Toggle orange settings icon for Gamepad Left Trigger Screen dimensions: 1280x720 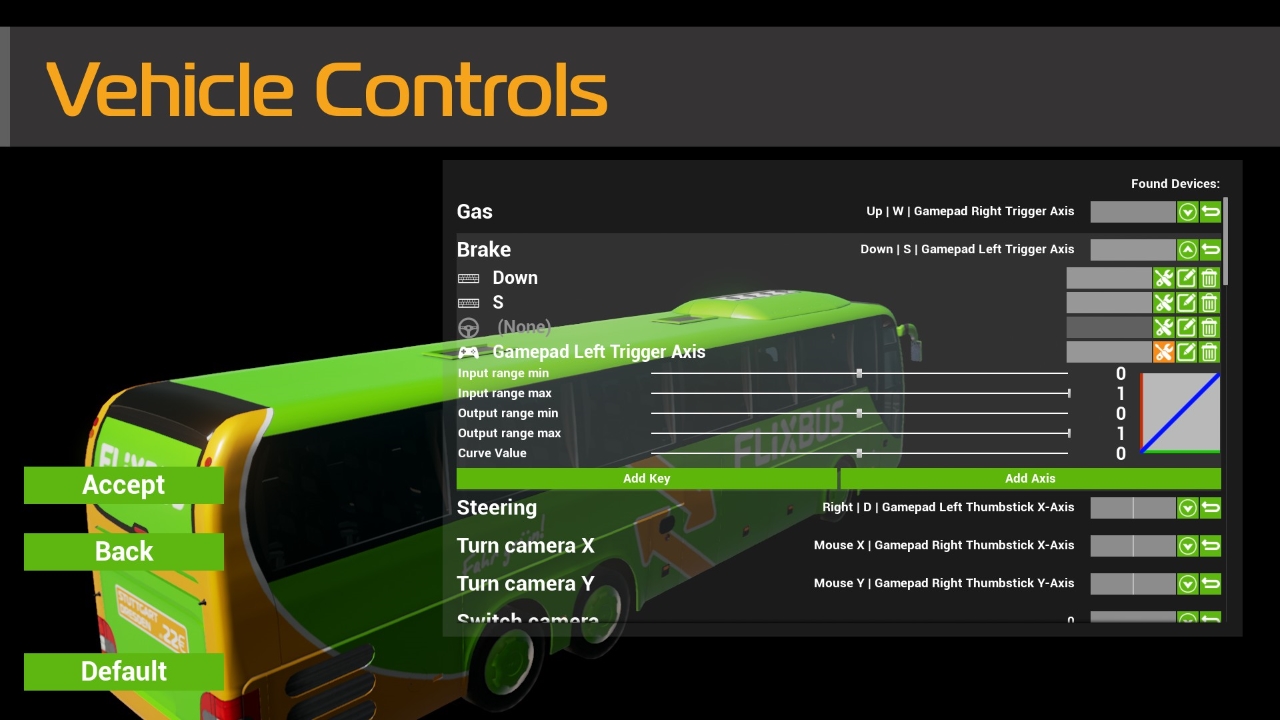tap(1163, 352)
